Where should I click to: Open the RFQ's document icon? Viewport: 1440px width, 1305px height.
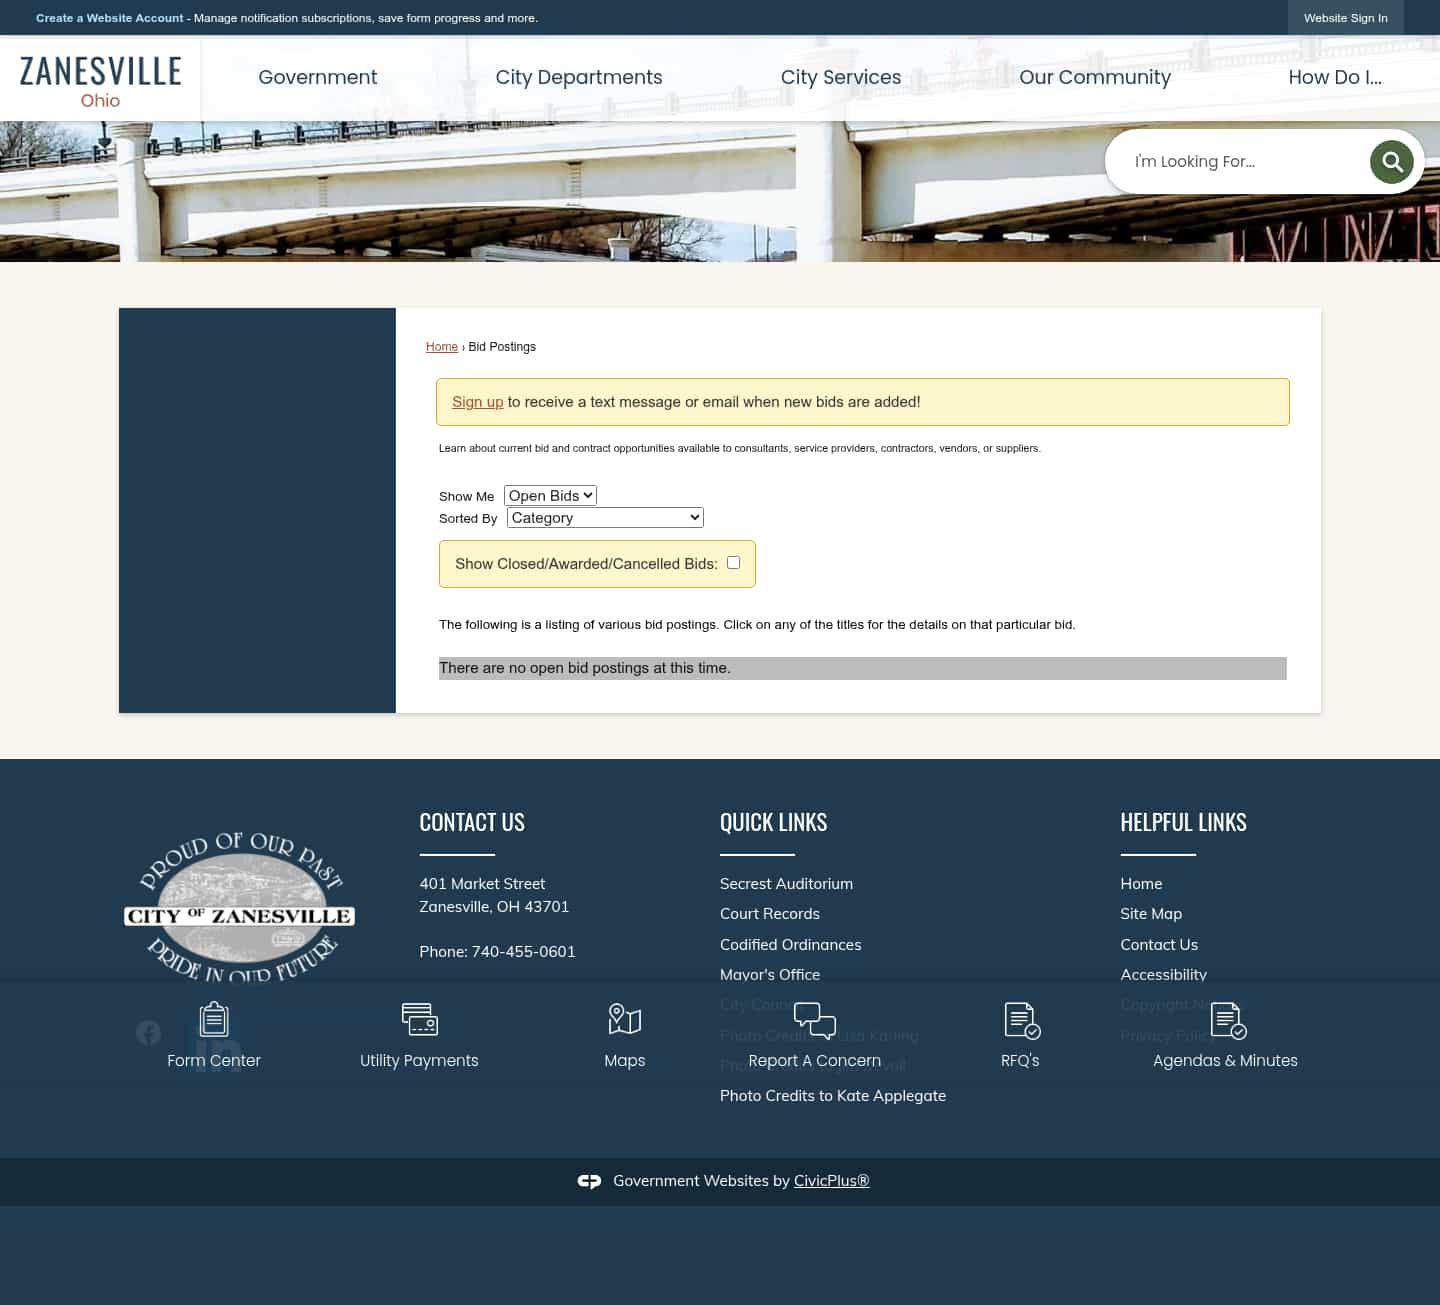[x=1020, y=1019]
